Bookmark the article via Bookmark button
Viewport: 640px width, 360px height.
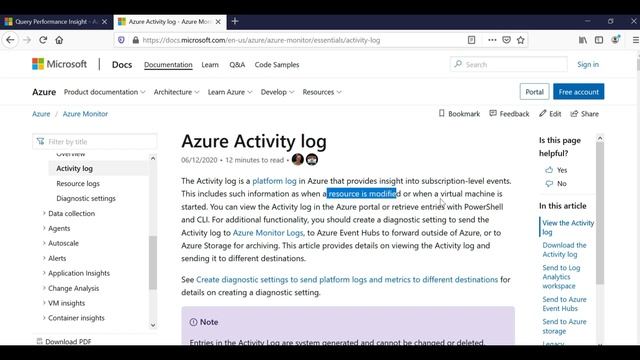click(459, 114)
